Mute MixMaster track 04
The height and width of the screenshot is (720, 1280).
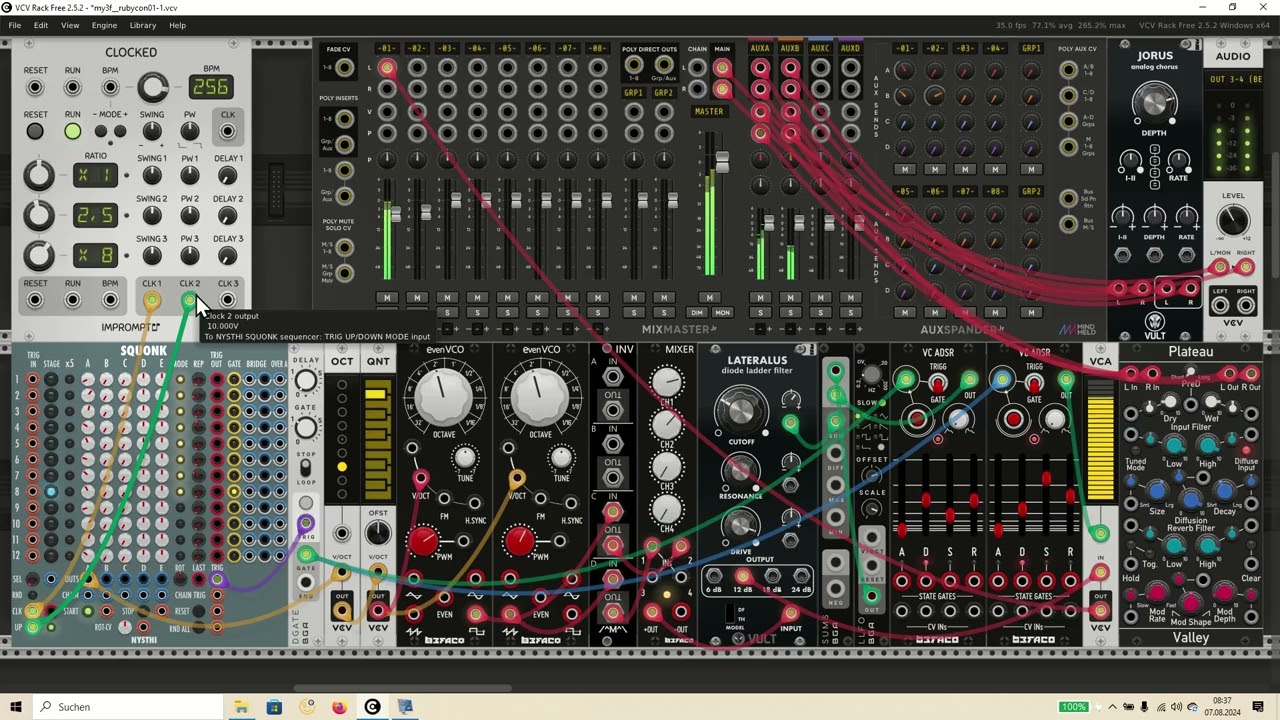click(477, 297)
